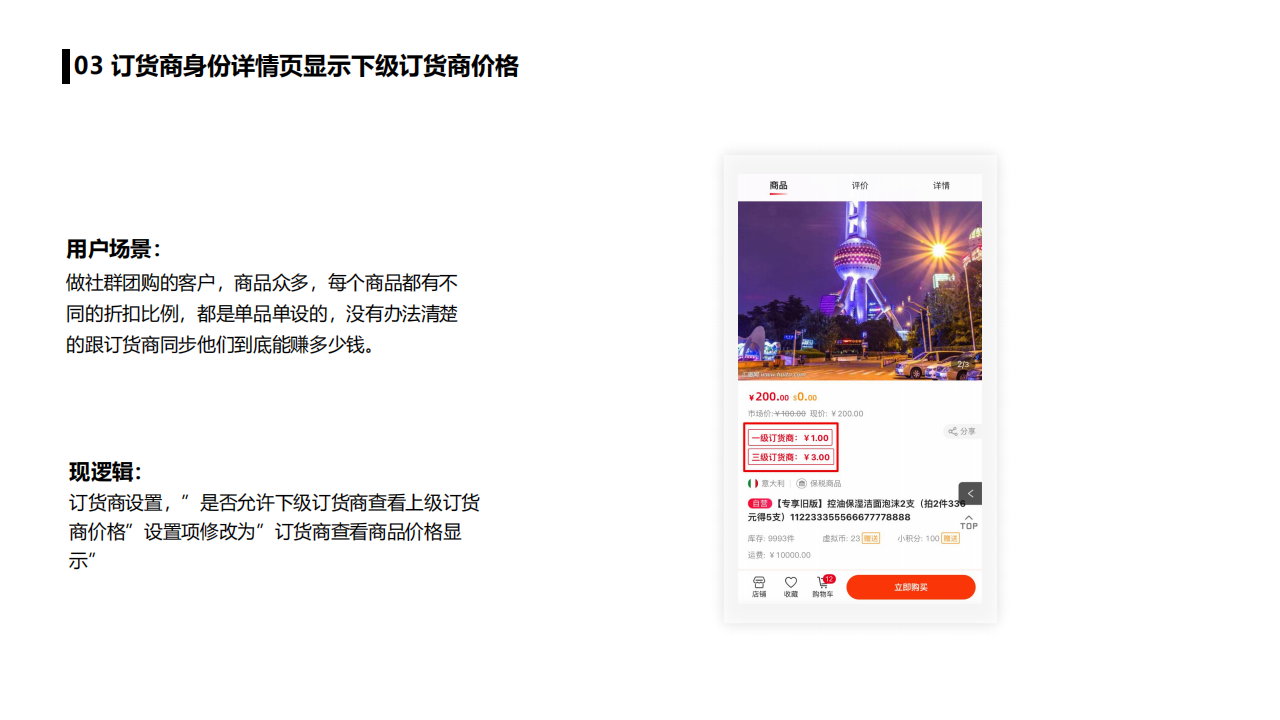Click the paragraph starting 做社群团购的客户
Image resolution: width=1280 pixels, height=720 pixels.
coord(262,314)
